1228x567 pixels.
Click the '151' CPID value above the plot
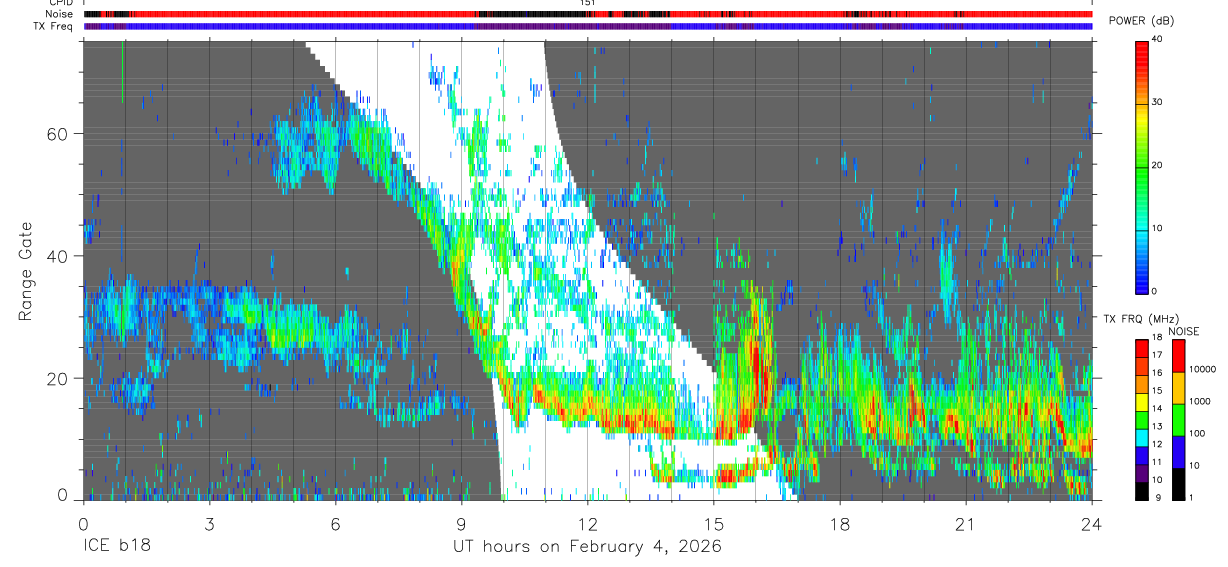(587, 3)
